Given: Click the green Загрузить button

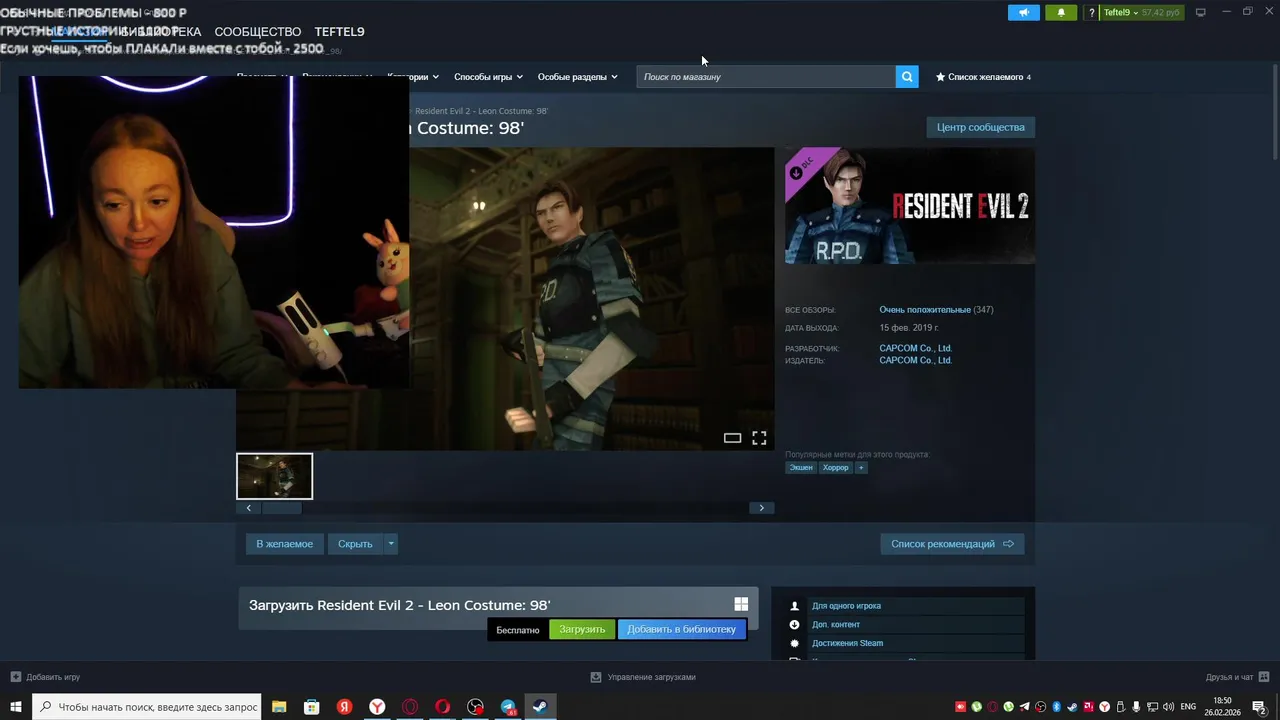Looking at the screenshot, I should click(582, 629).
